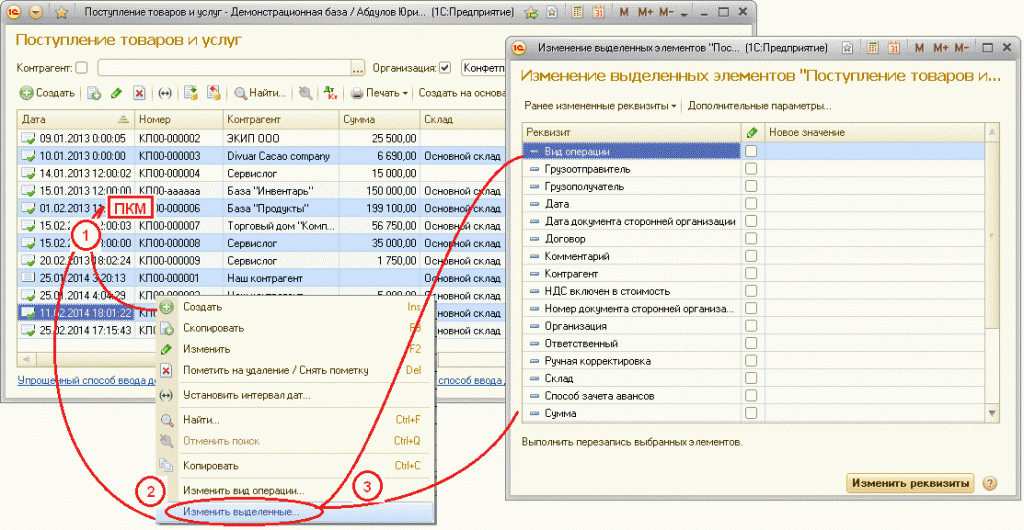Open the calculator icon in dialog title bar
Viewport: 1024px width, 530px height.
(x=872, y=48)
